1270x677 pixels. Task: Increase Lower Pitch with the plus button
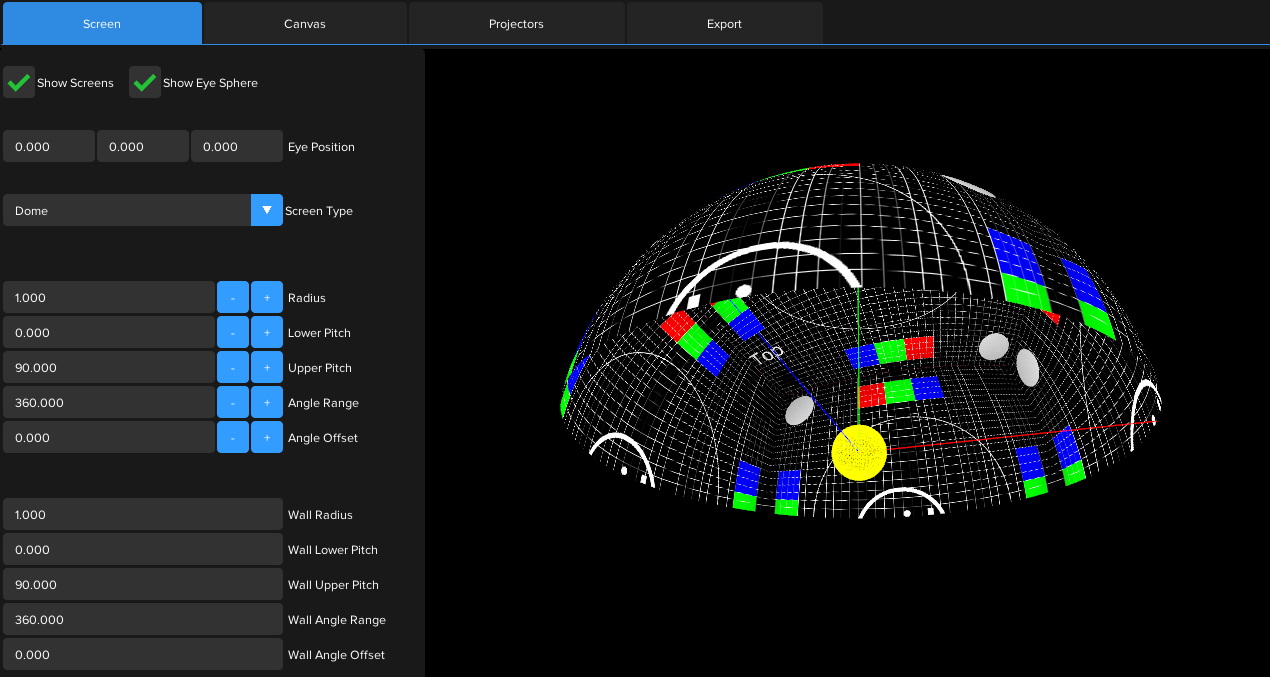(266, 331)
